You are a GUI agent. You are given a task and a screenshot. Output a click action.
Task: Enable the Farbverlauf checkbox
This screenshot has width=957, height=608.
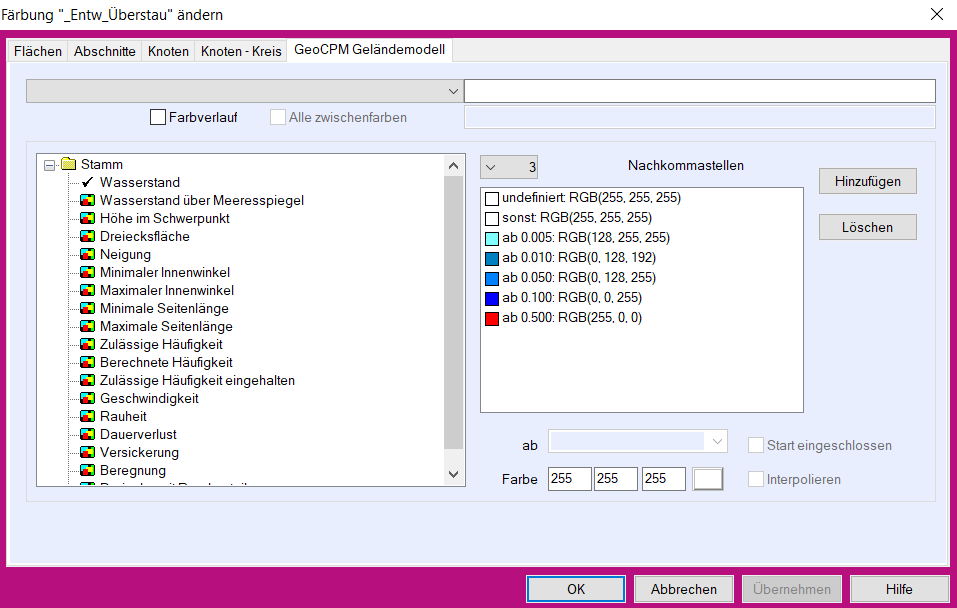158,117
